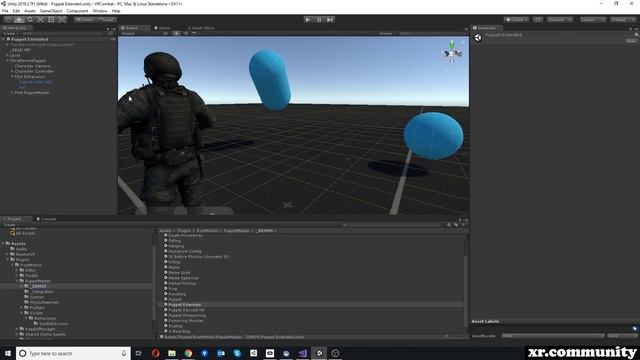Open the Component menu
Image resolution: width=640 pixels, height=360 pixels.
click(77, 11)
